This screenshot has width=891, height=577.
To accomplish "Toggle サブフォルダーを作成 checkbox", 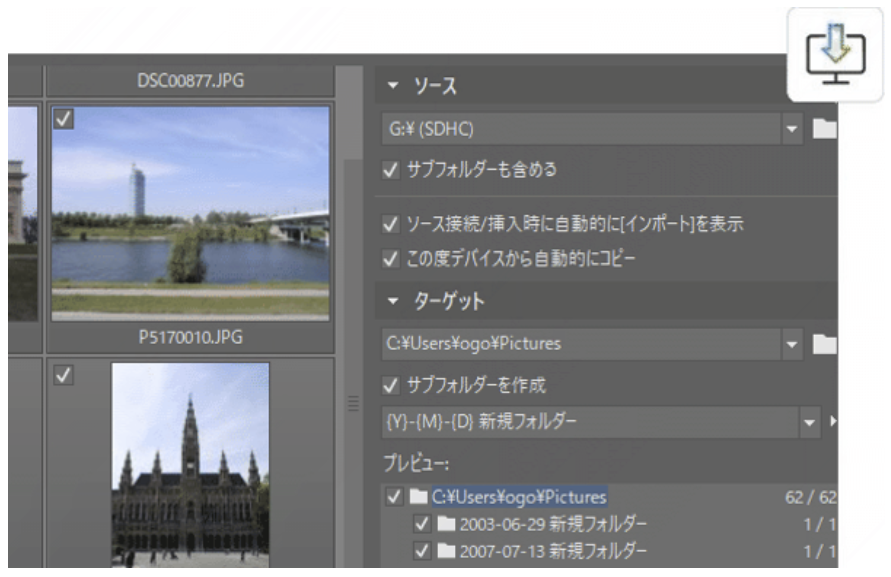I will tap(390, 385).
